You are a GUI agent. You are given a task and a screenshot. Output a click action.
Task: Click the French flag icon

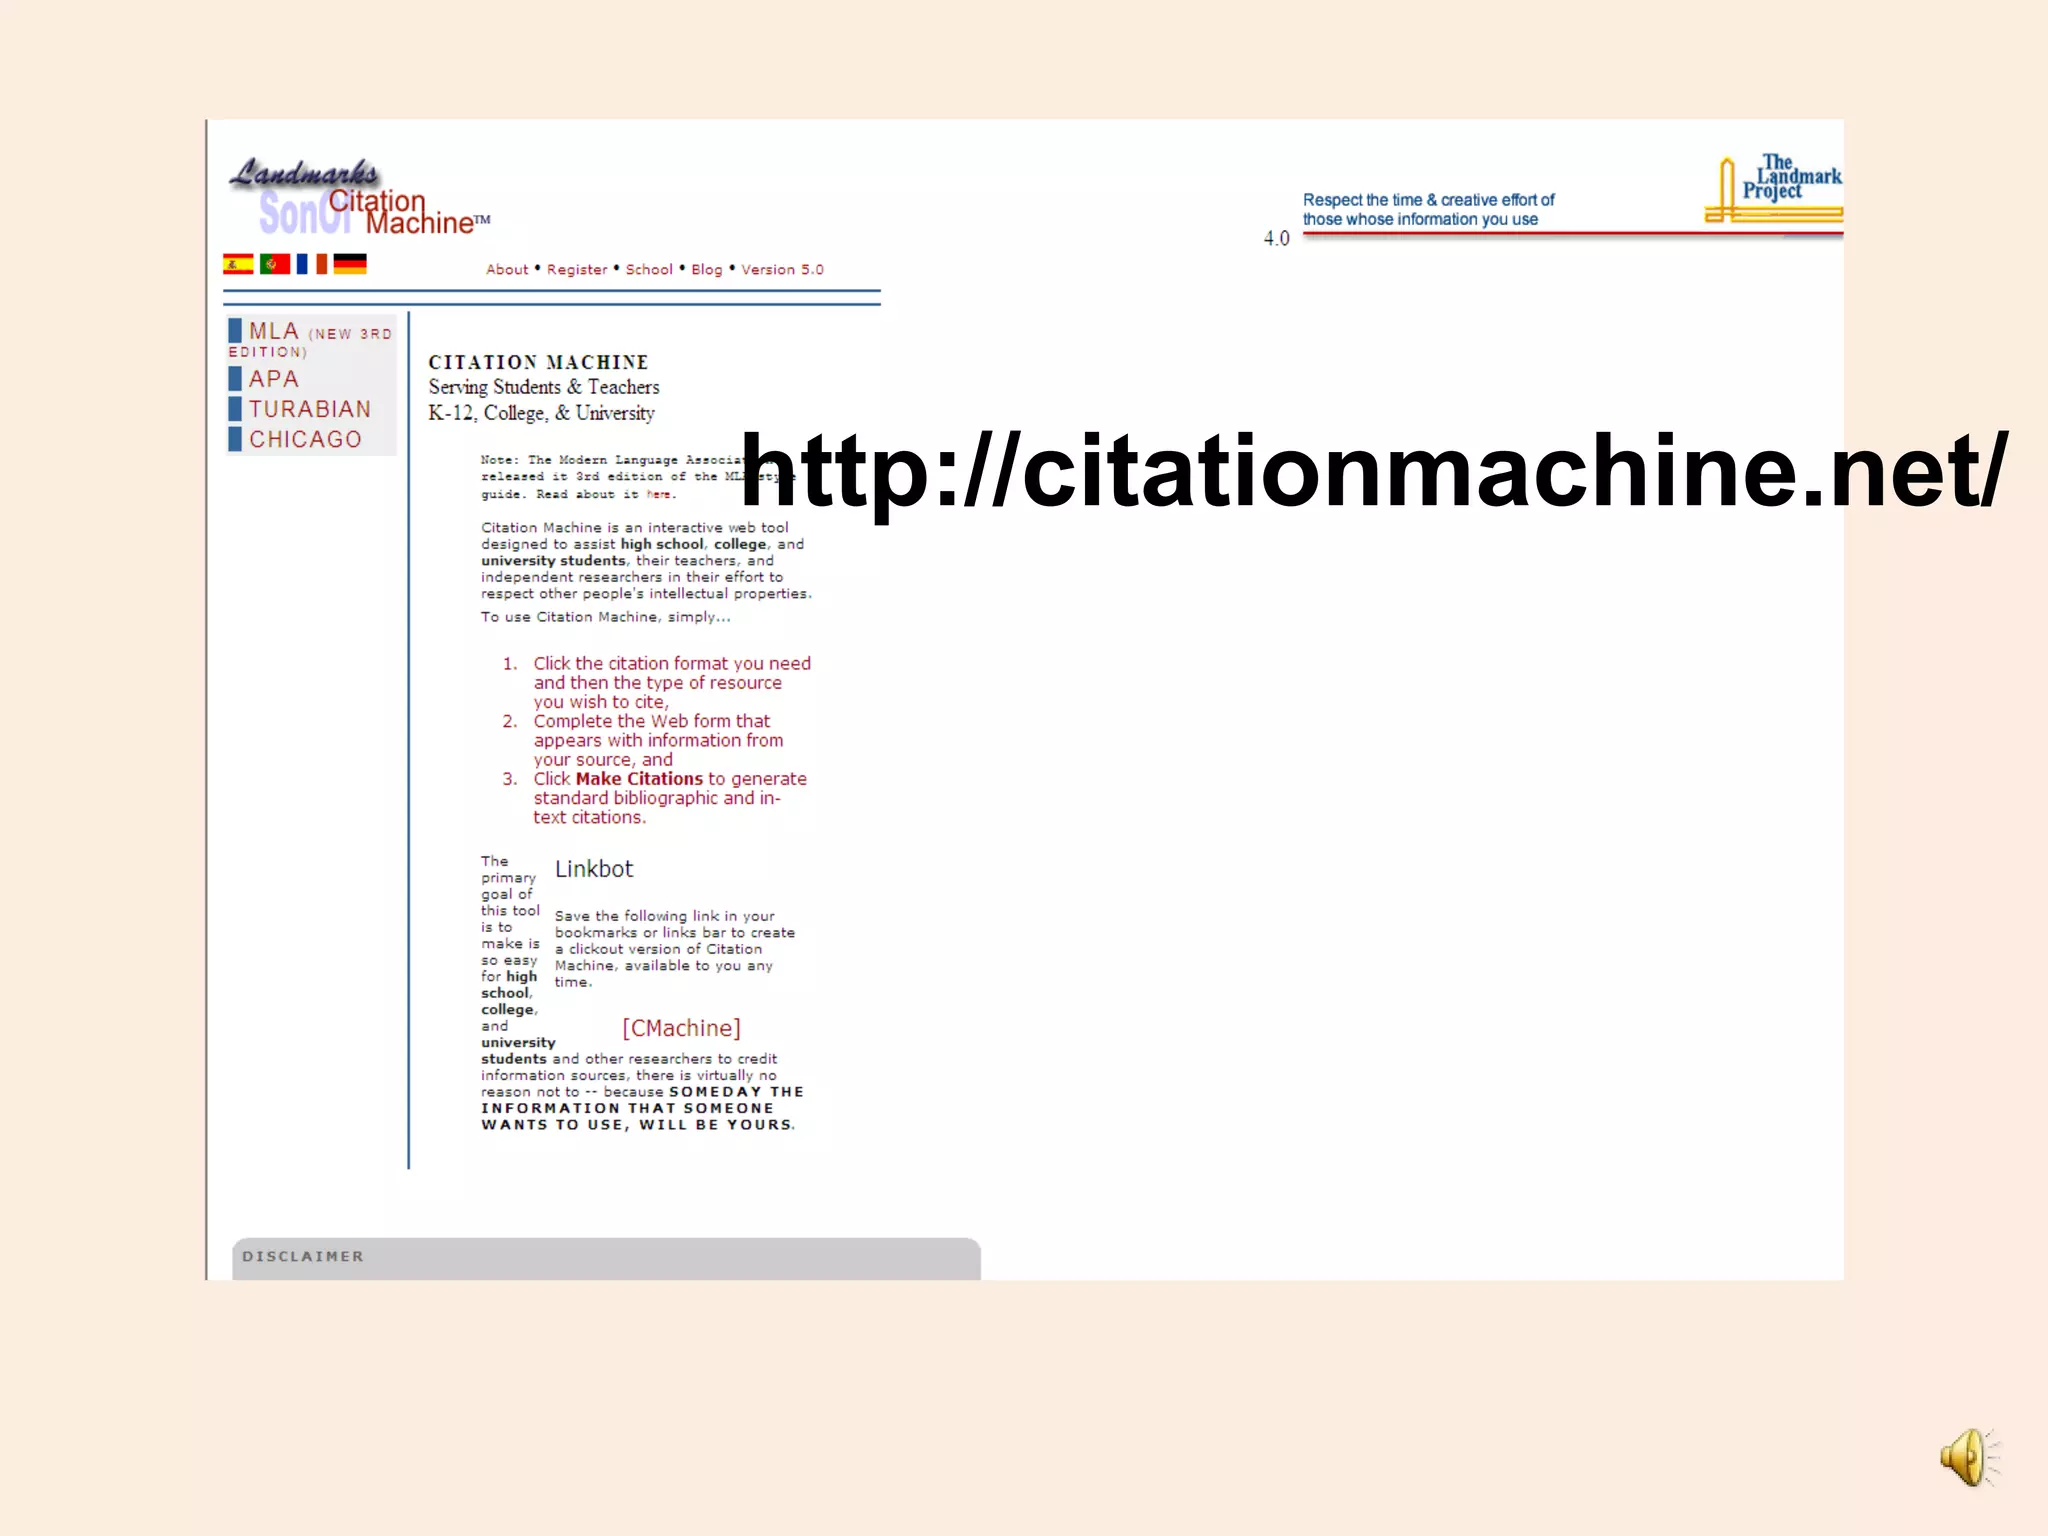(x=312, y=264)
